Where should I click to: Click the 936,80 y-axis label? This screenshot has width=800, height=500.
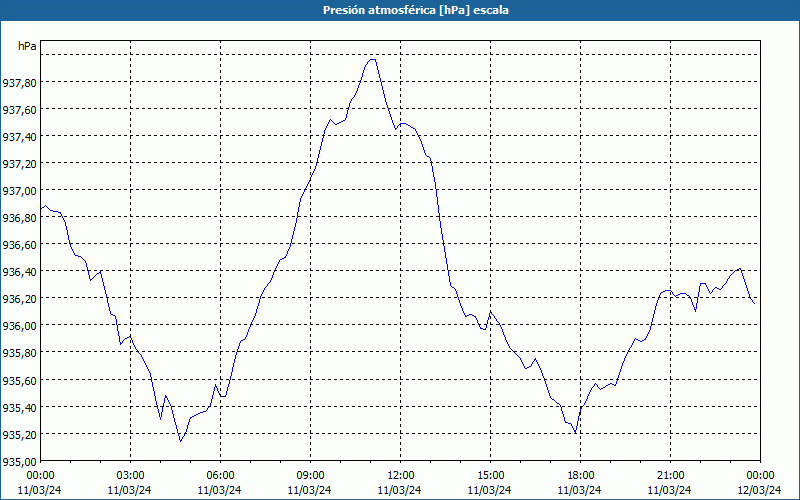[19, 217]
